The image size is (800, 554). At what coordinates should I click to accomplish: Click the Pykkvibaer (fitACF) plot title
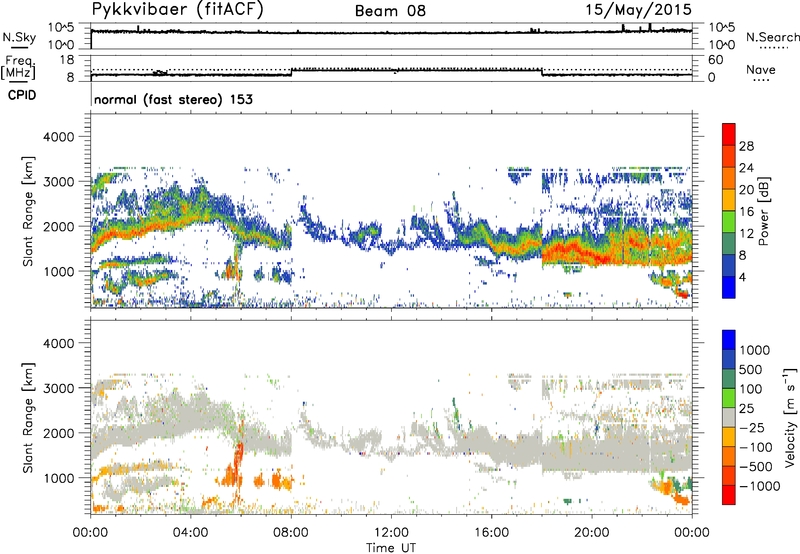pos(178,10)
